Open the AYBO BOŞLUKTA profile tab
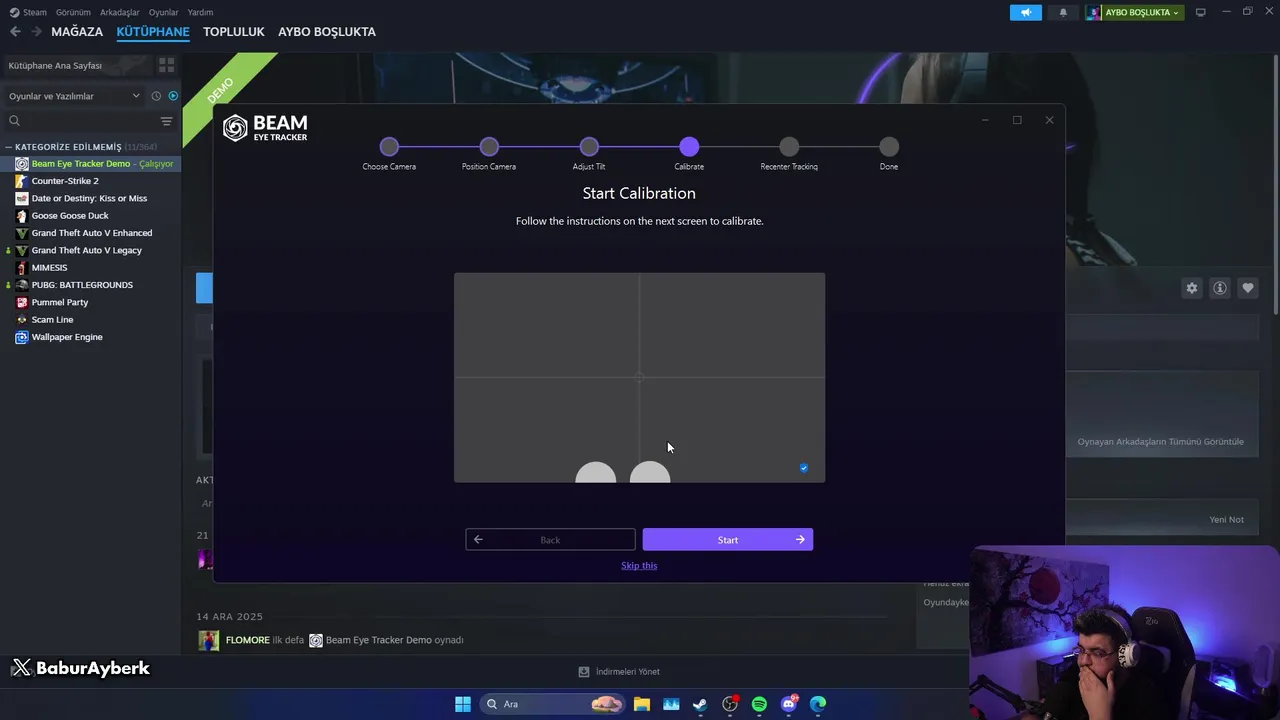The height and width of the screenshot is (720, 1280). pyautogui.click(x=327, y=32)
